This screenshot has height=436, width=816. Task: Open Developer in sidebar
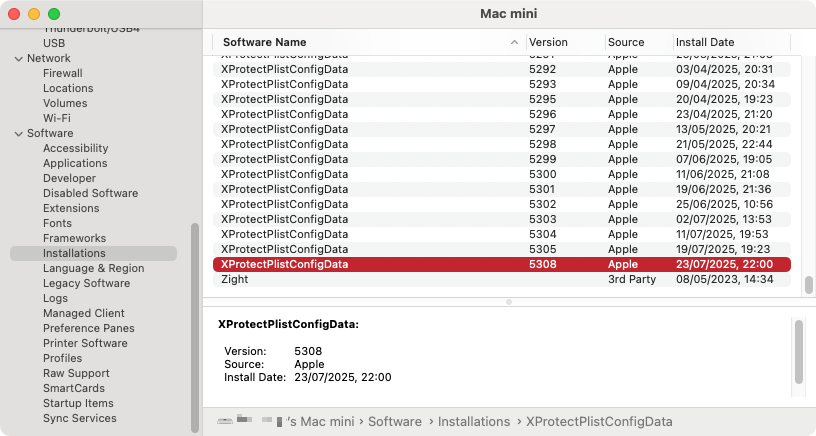point(69,178)
